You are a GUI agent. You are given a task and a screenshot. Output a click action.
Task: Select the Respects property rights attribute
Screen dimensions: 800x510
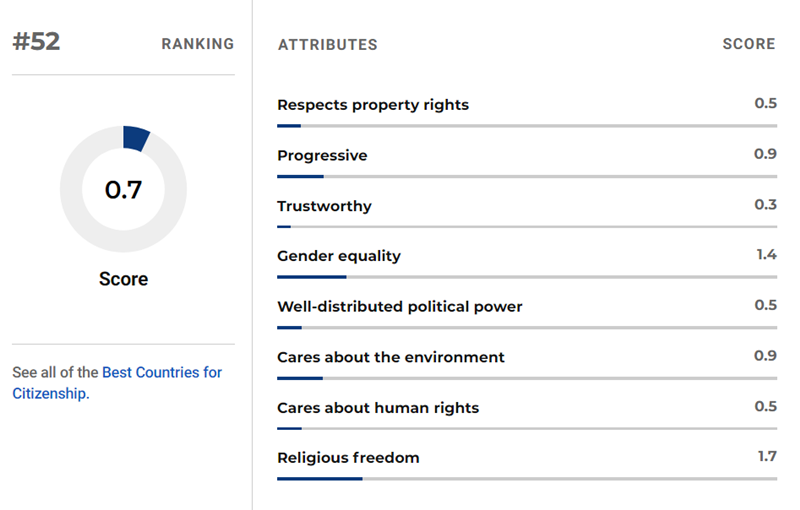372,105
